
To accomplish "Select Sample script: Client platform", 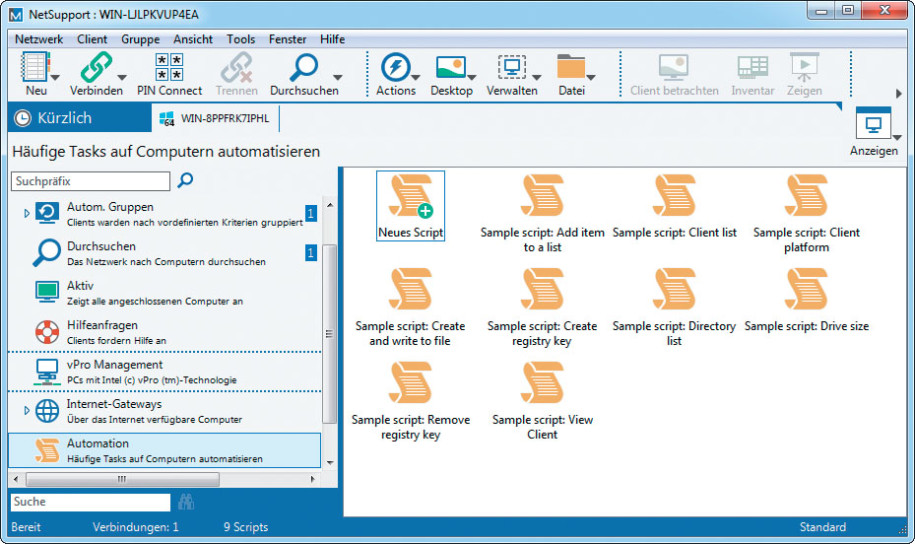I will click(x=806, y=214).
